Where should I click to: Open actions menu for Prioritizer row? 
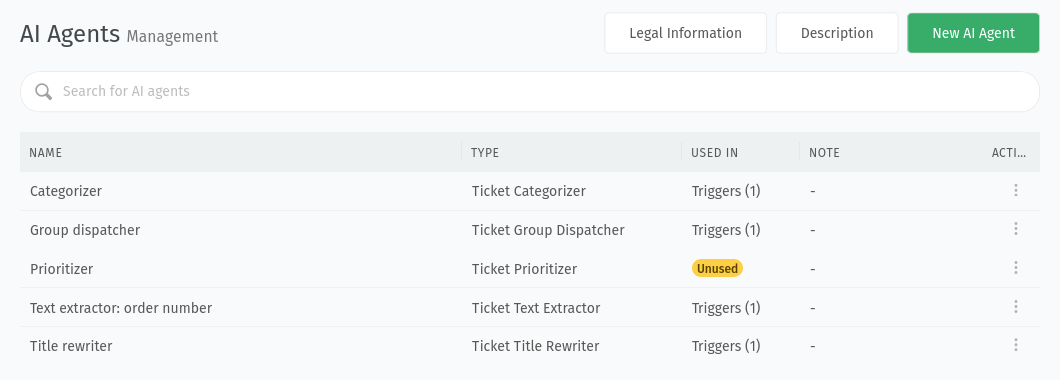1015,268
